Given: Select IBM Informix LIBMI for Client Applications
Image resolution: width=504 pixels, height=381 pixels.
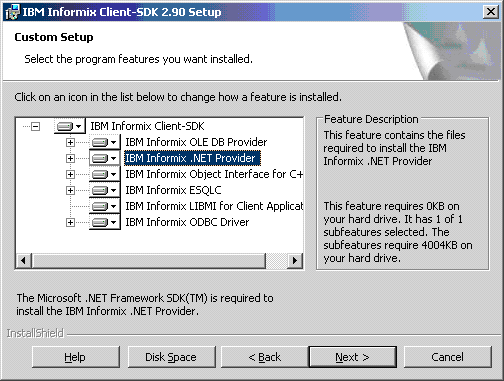Looking at the screenshot, I should click(214, 206).
